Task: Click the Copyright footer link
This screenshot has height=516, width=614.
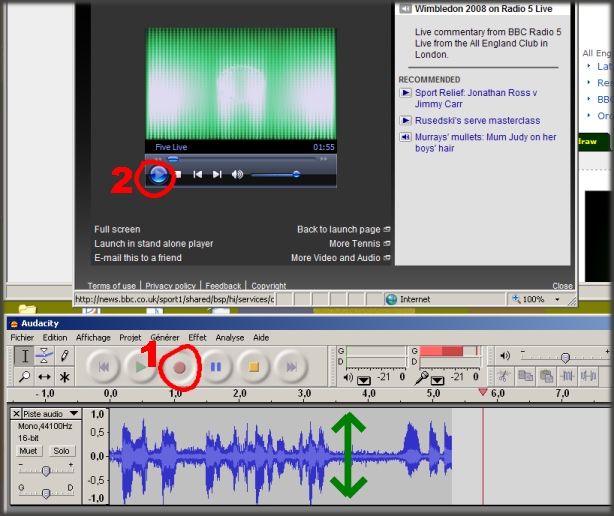Action: click(x=269, y=286)
